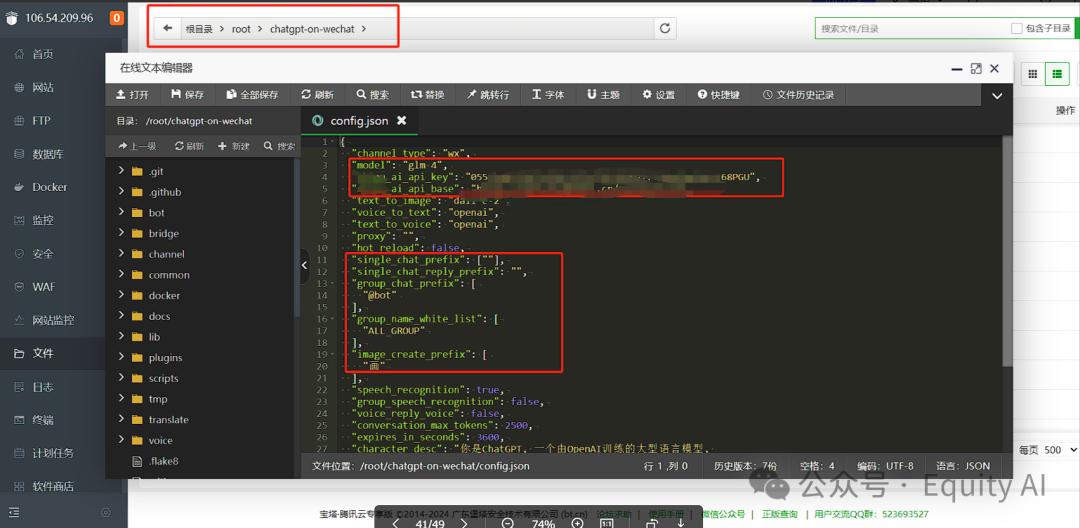Viewport: 1080px width, 528px height.
Task: Click 上一级 to go up a directory
Action: [x=137, y=146]
